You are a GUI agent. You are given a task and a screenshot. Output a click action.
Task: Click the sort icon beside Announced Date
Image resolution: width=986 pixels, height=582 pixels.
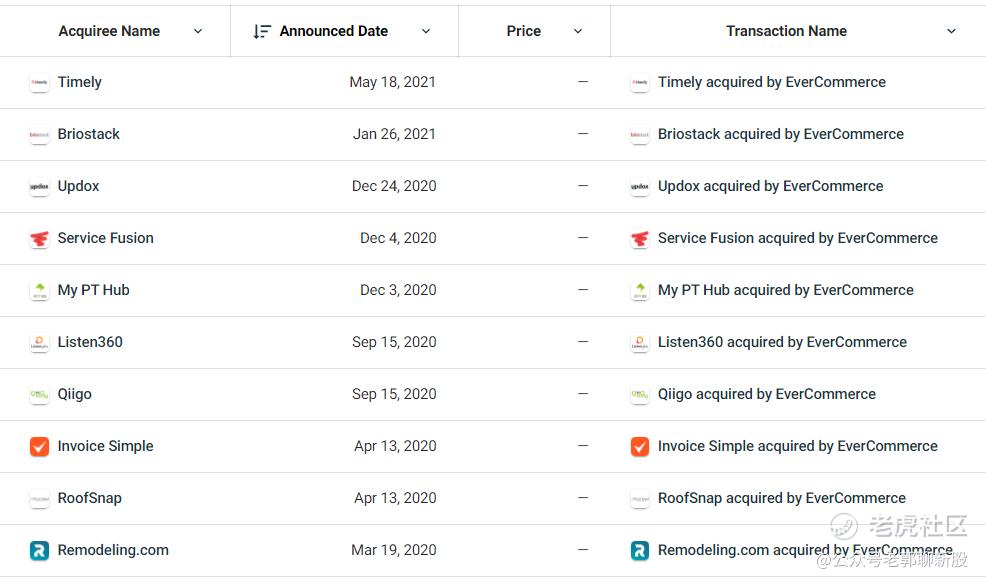[x=262, y=31]
